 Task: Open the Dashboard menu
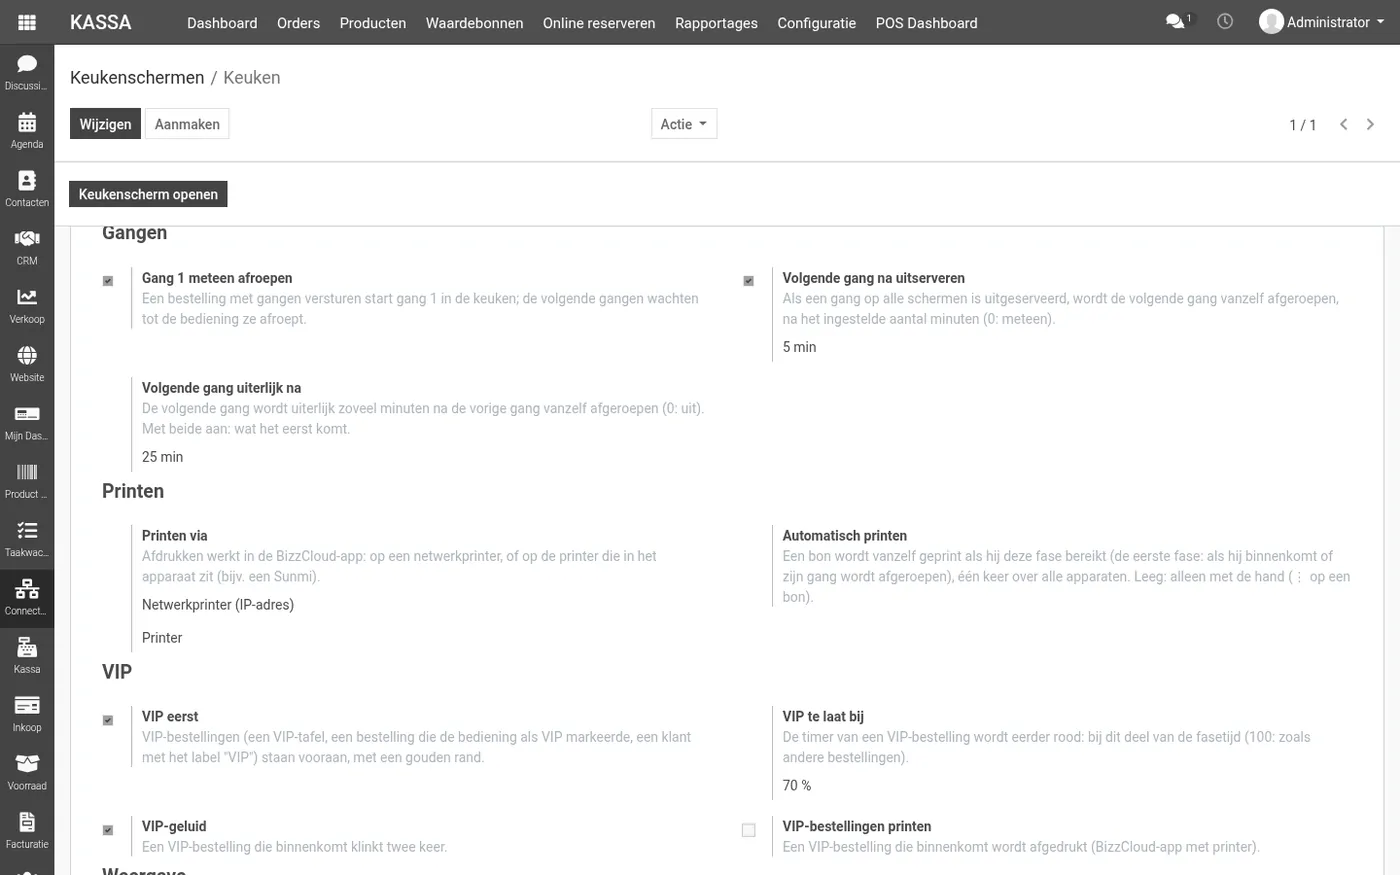click(x=222, y=23)
